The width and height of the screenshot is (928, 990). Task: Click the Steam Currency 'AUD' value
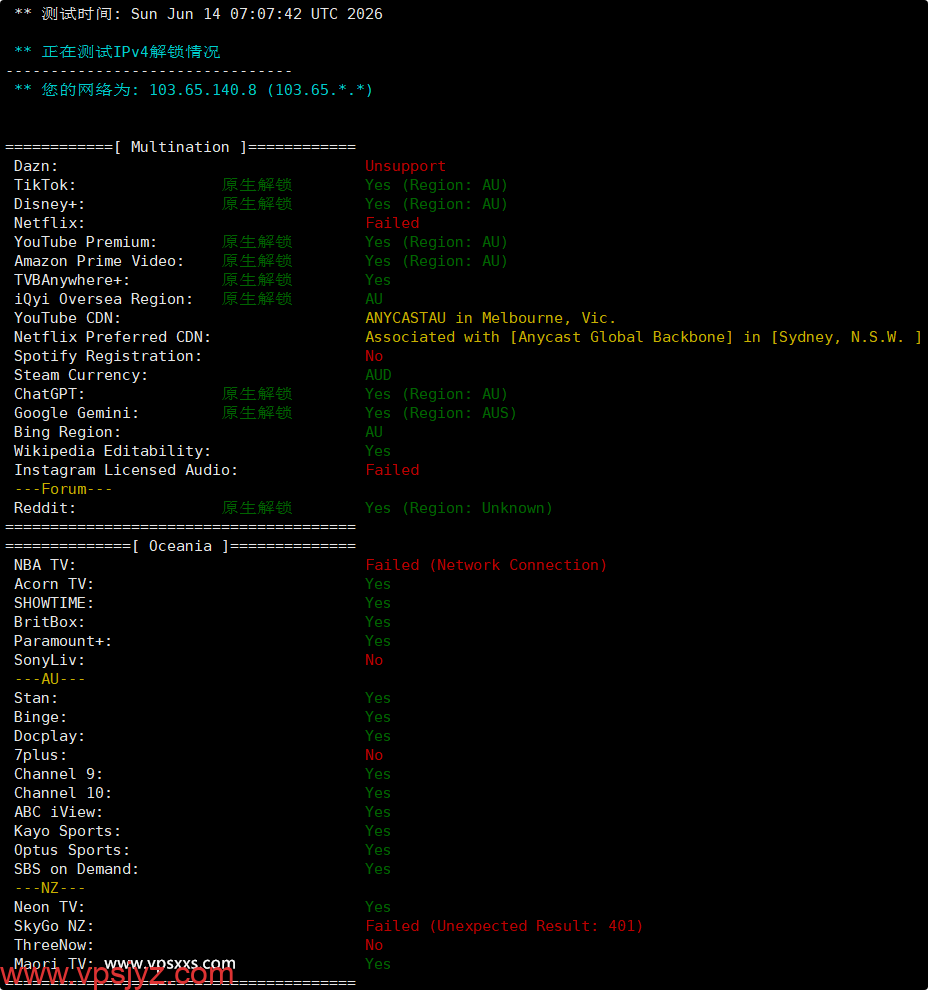pyautogui.click(x=378, y=374)
